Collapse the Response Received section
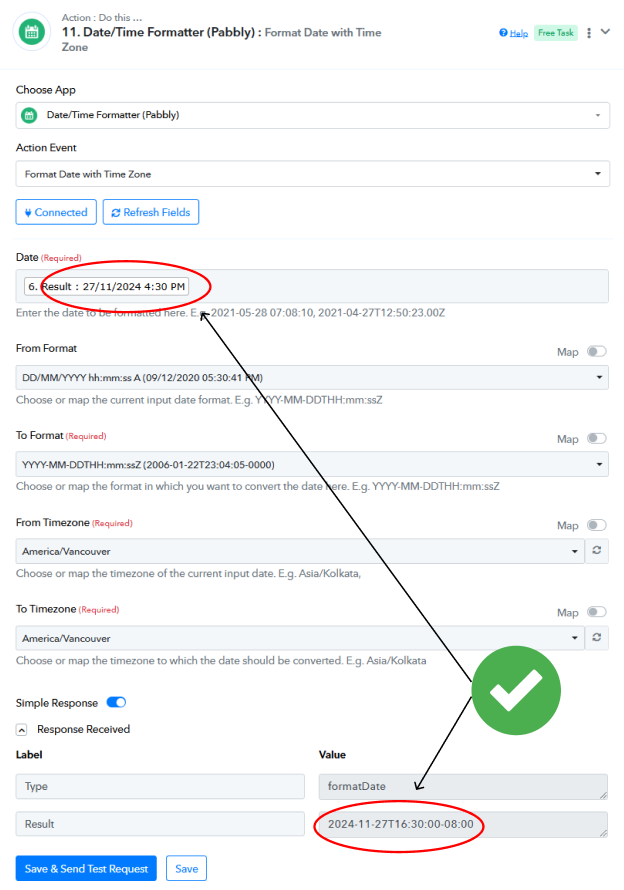This screenshot has height=890, width=624. 22,729
